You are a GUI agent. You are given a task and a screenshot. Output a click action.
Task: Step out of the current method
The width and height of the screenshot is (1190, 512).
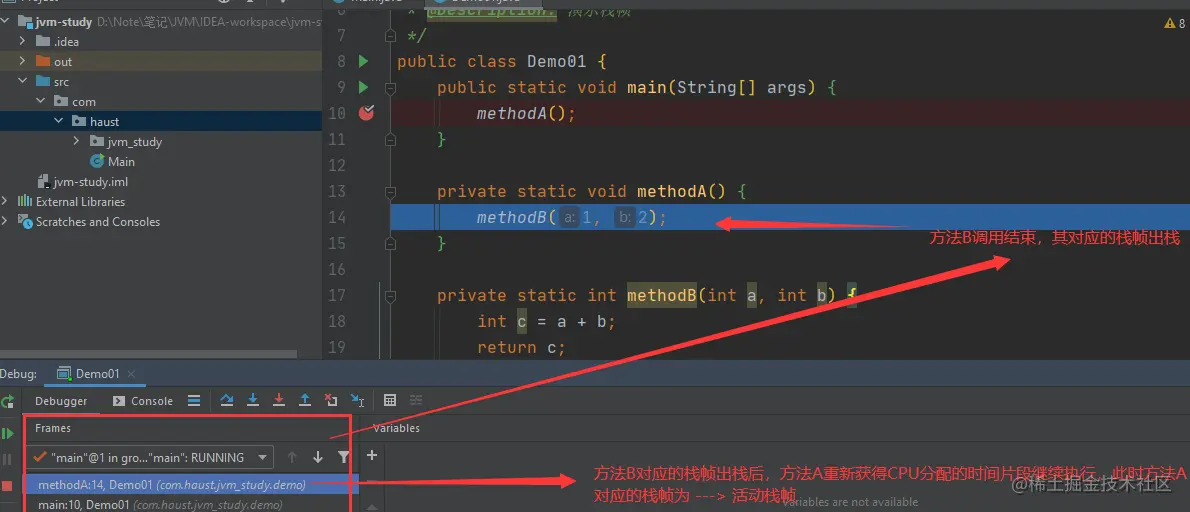point(305,400)
